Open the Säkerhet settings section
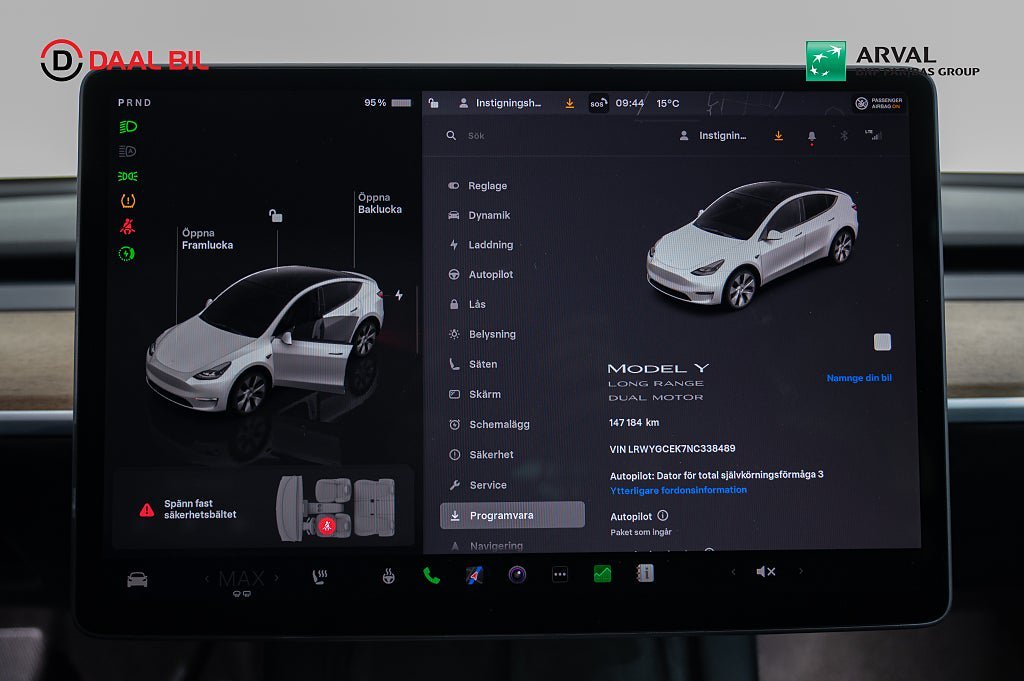Screen dimensions: 1024x681 491,455
